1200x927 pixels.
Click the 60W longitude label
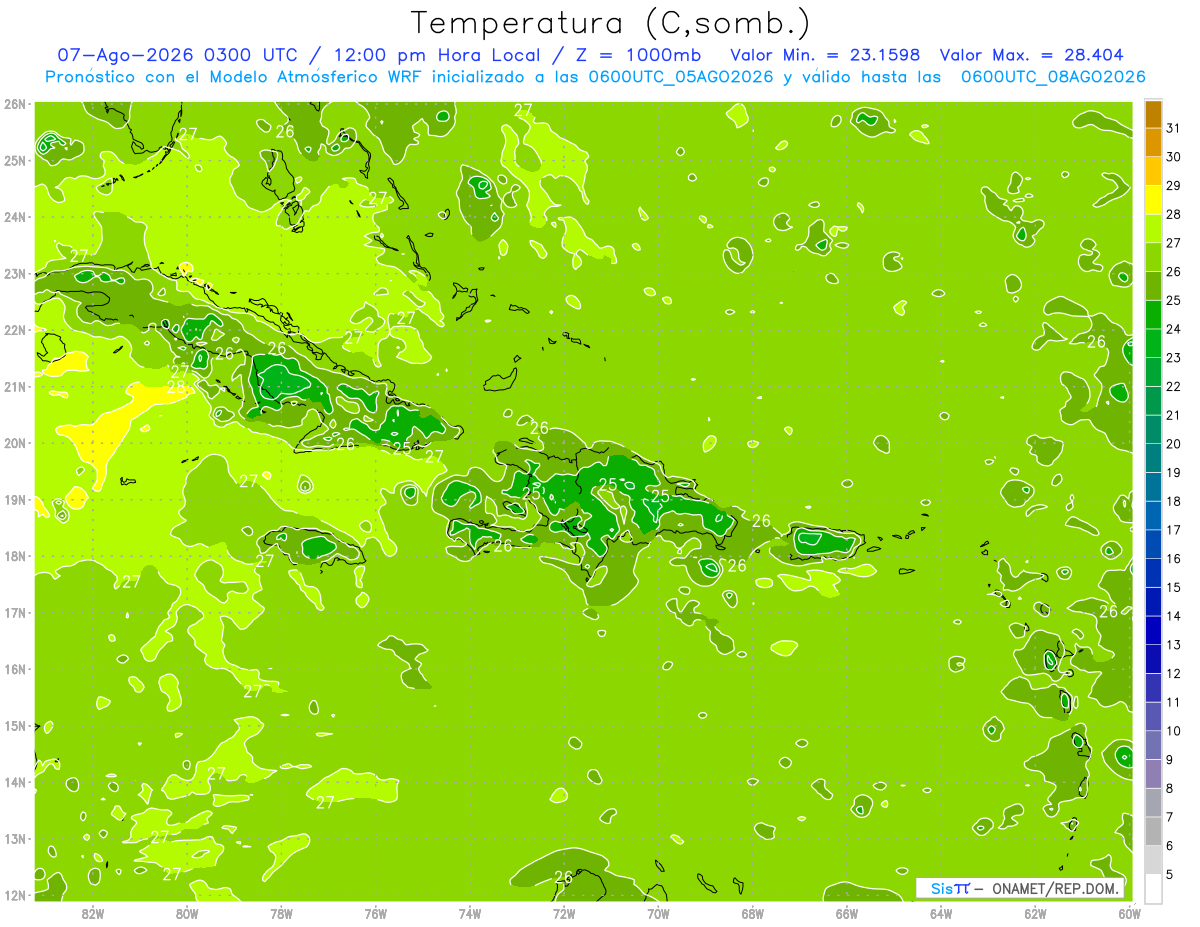click(x=1130, y=913)
